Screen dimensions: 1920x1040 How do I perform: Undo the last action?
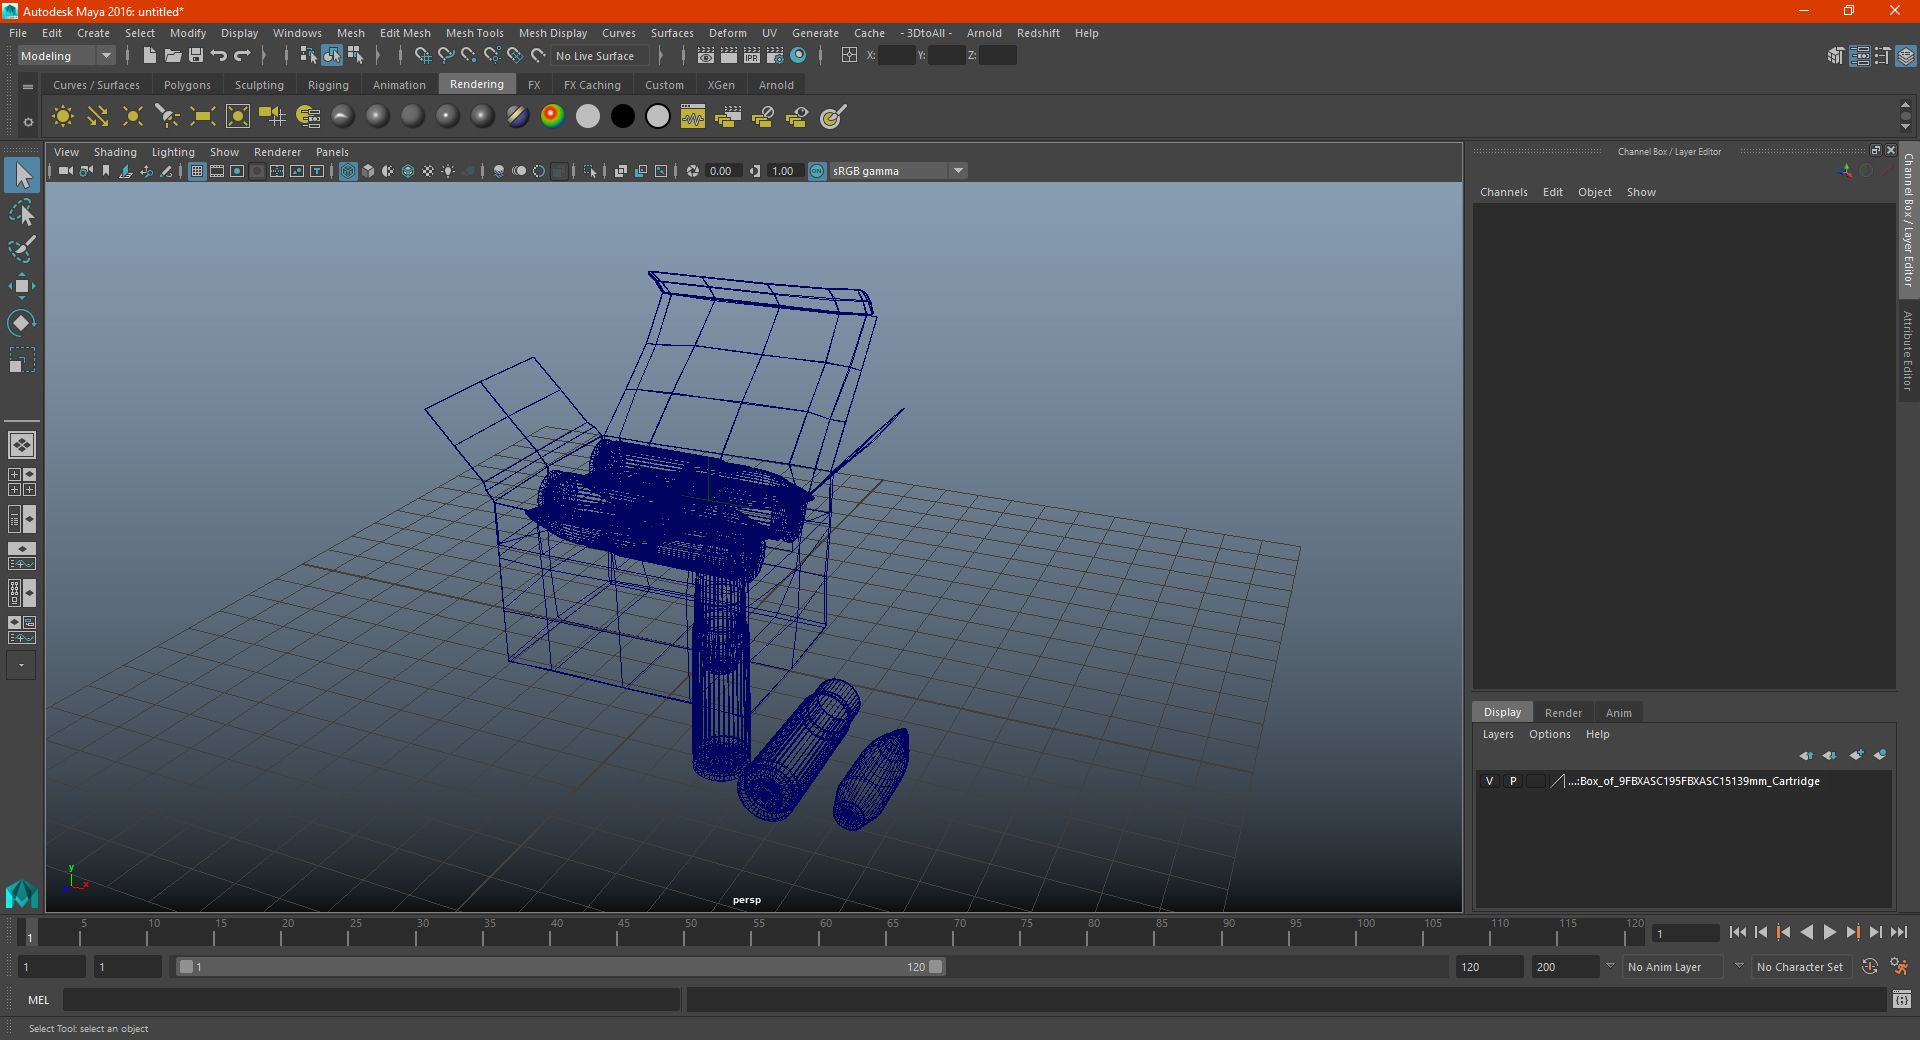pyautogui.click(x=219, y=56)
